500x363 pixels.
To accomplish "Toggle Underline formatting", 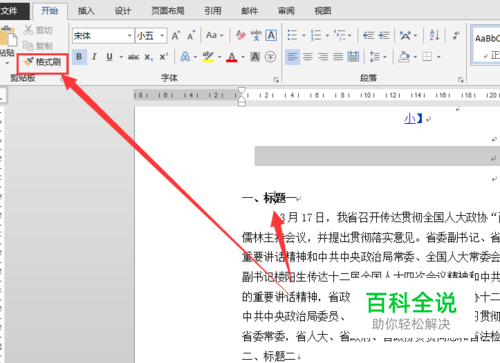I will click(109, 57).
